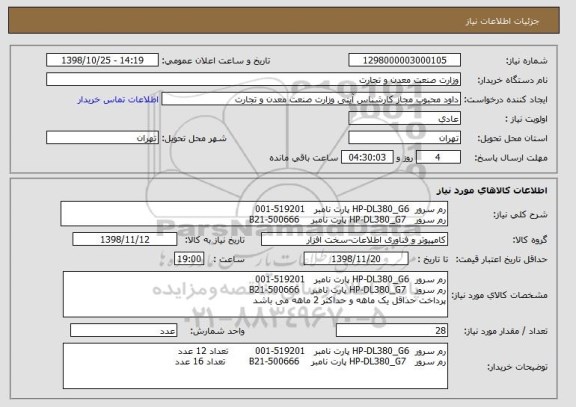Click delivery city field شهر محل تحویل
This screenshot has width=576, height=407.
102,138
